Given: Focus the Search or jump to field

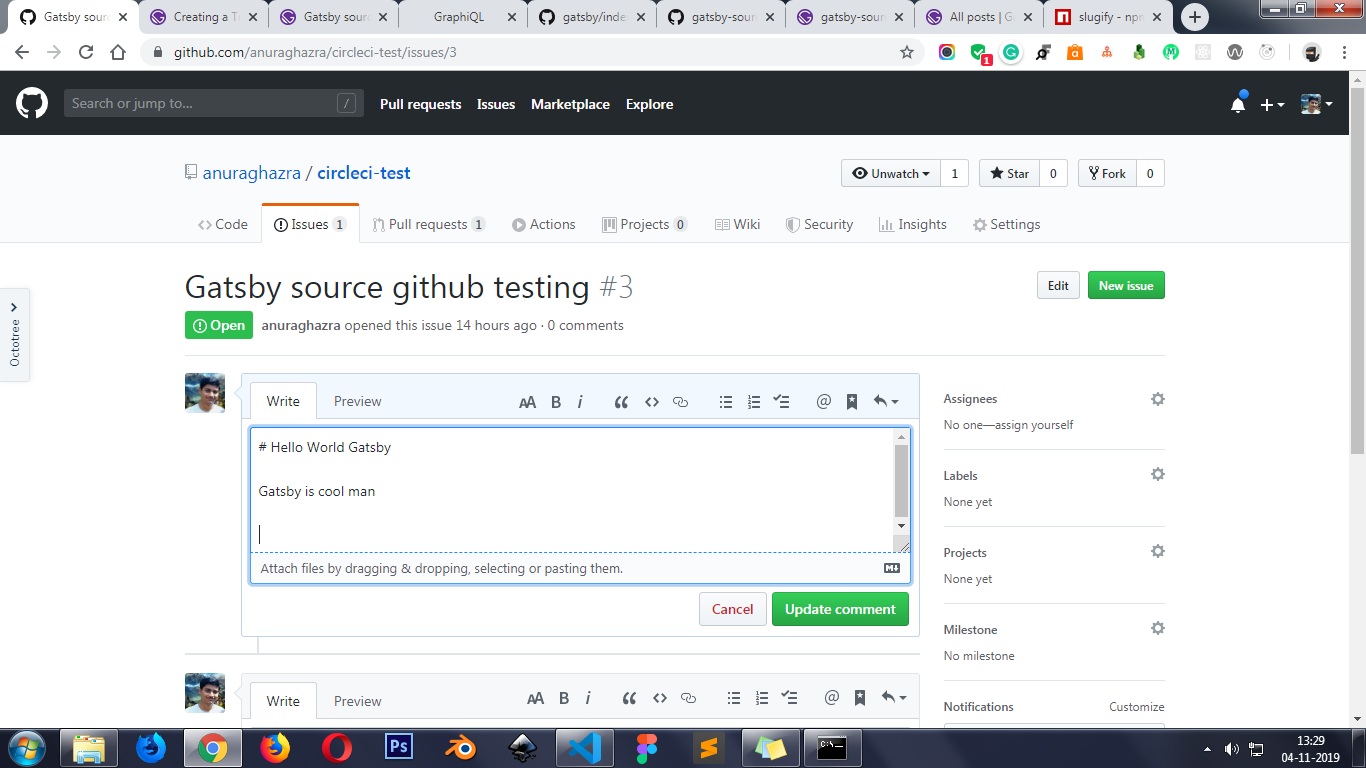Looking at the screenshot, I should pyautogui.click(x=212, y=103).
